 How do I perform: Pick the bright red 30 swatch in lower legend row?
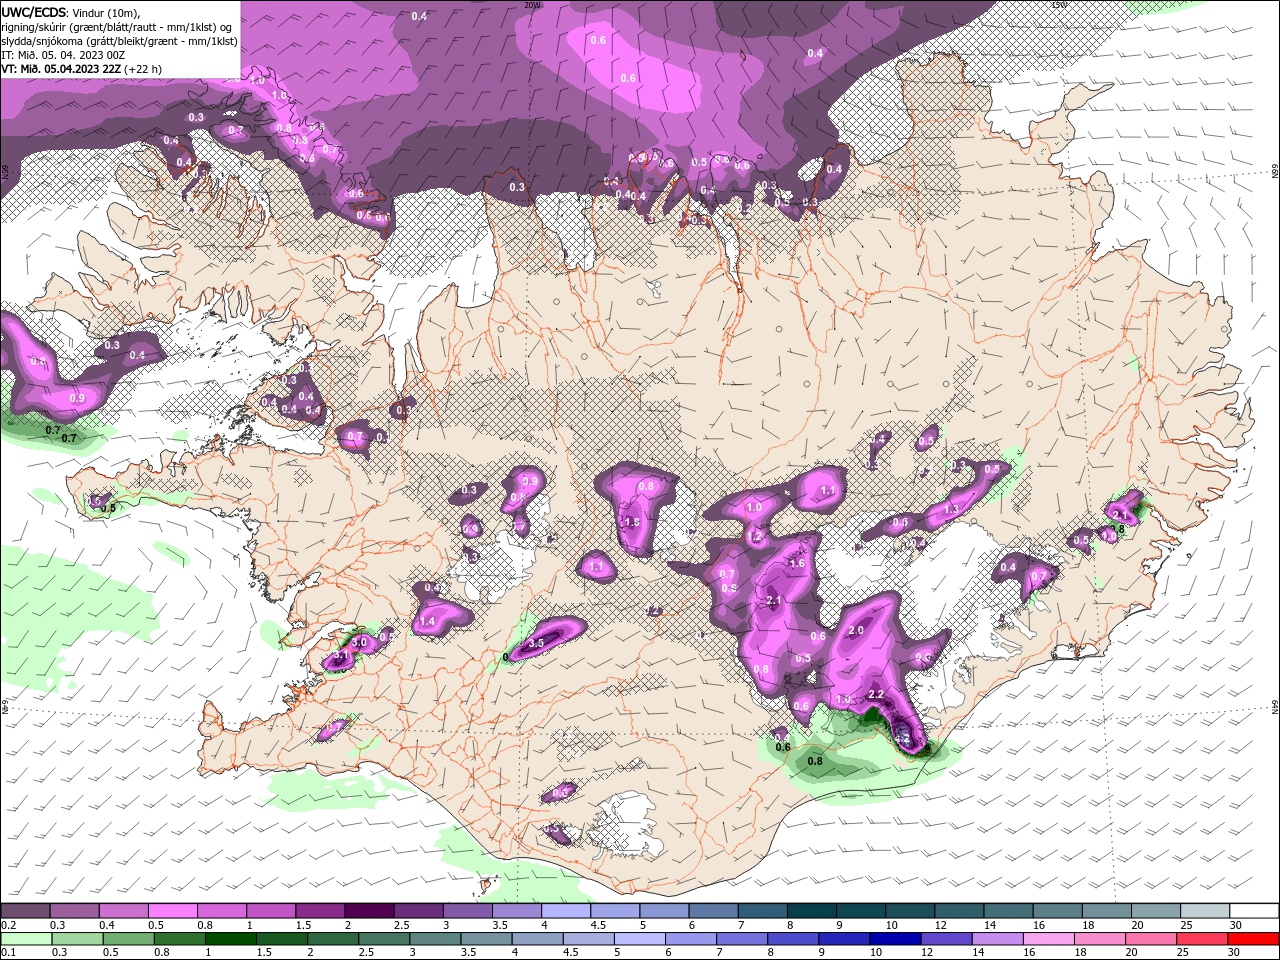1254,939
